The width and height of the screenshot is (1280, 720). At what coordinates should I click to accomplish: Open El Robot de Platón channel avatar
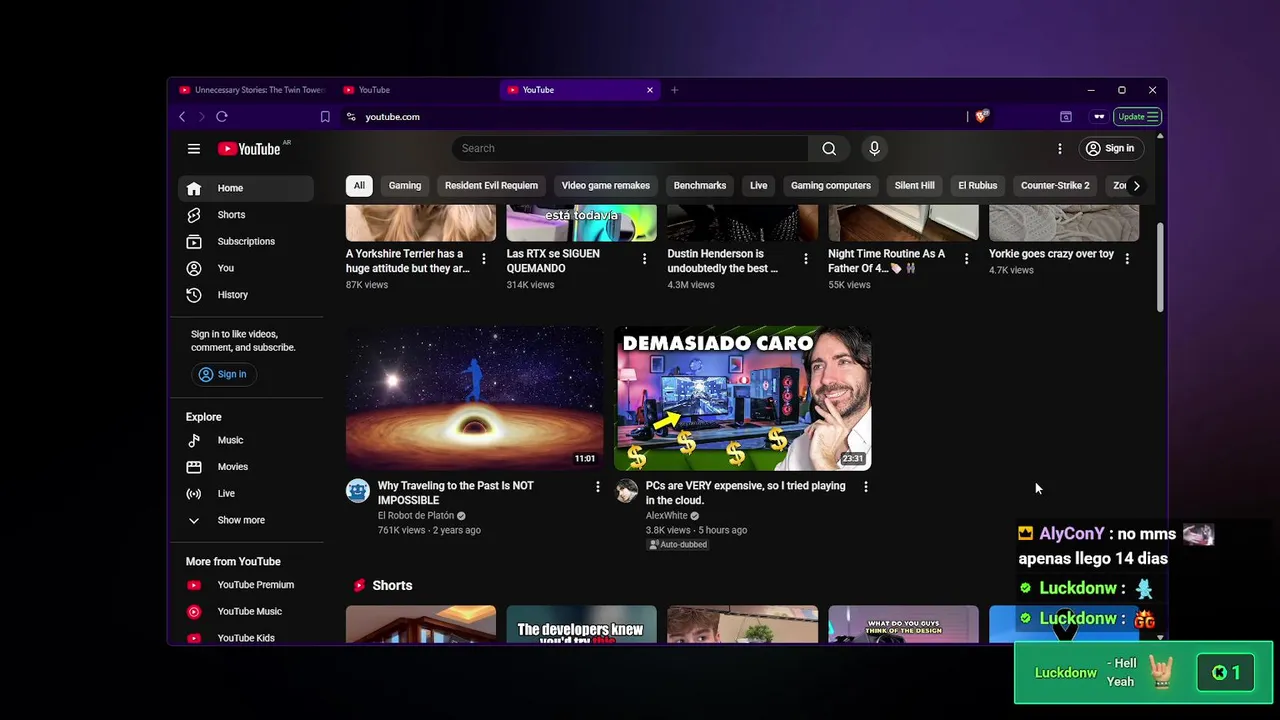358,491
